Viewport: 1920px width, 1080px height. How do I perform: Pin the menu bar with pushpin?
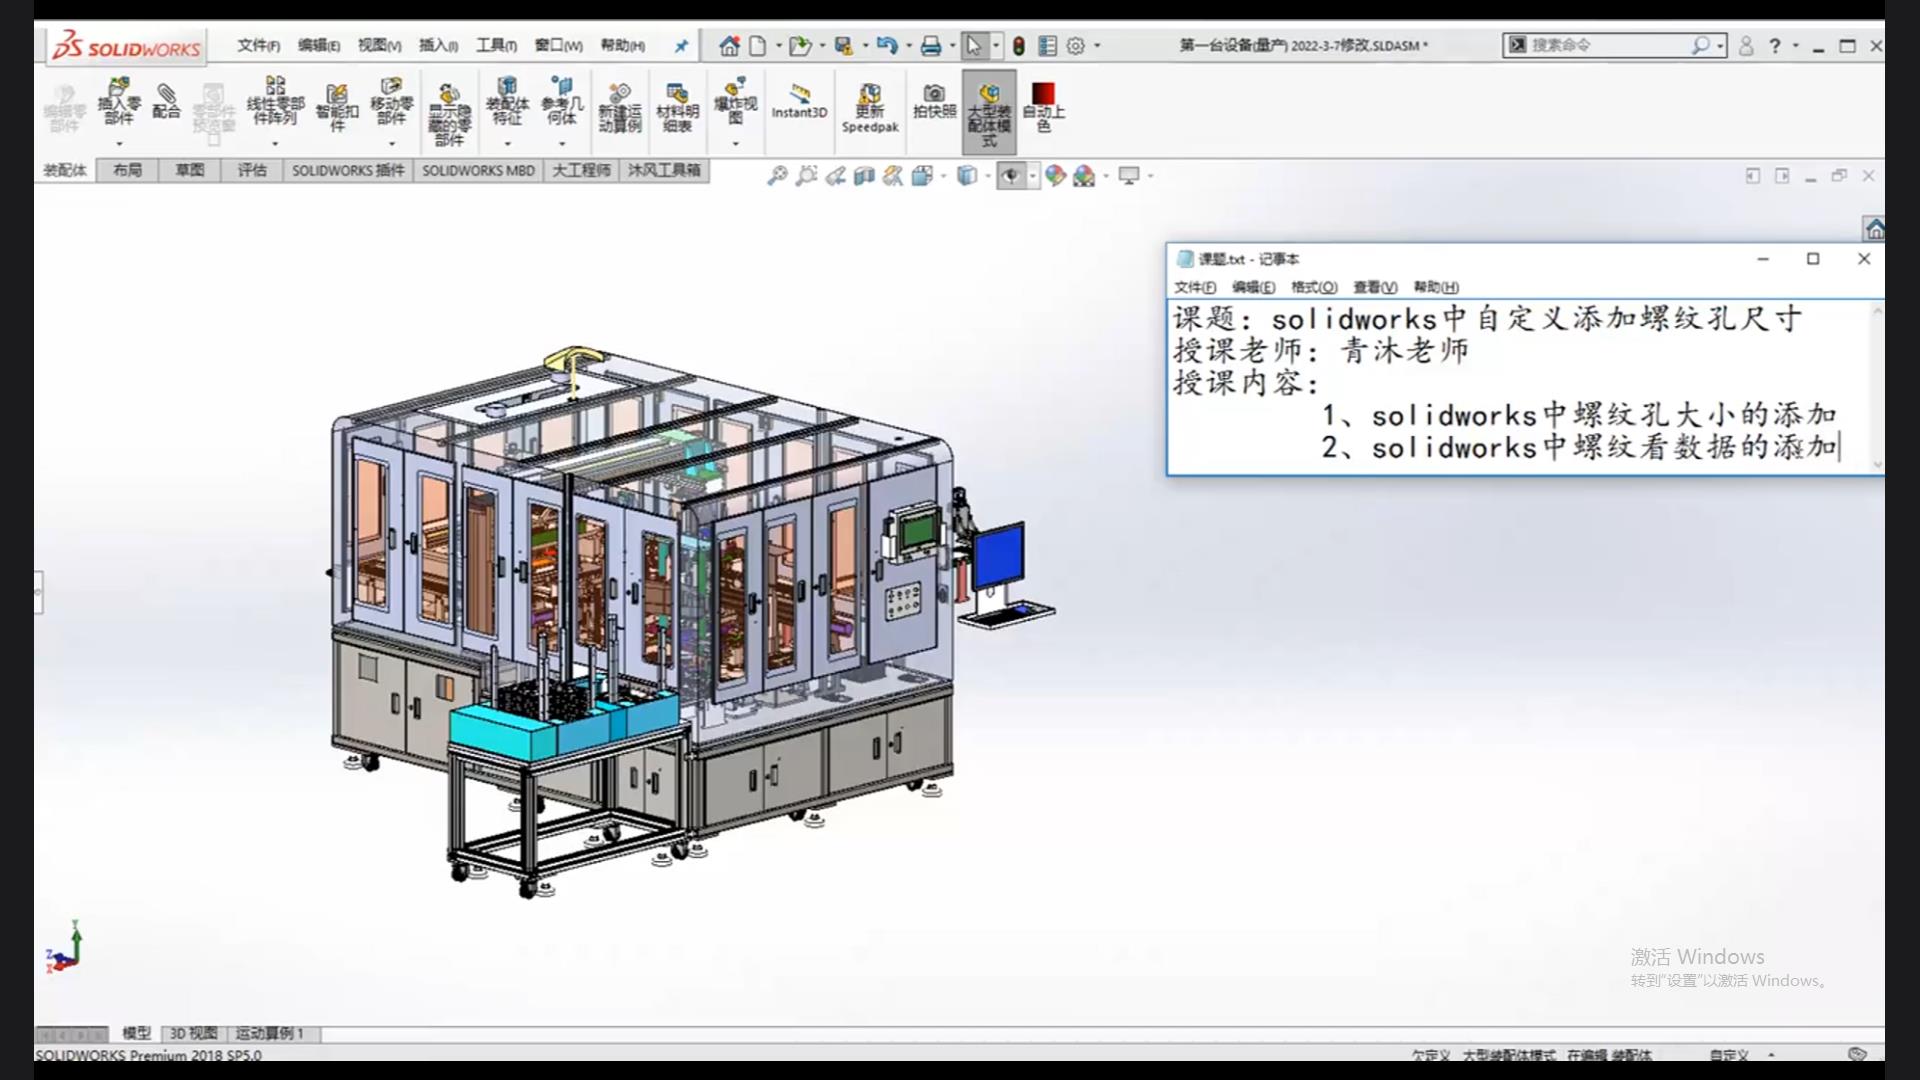pyautogui.click(x=681, y=46)
